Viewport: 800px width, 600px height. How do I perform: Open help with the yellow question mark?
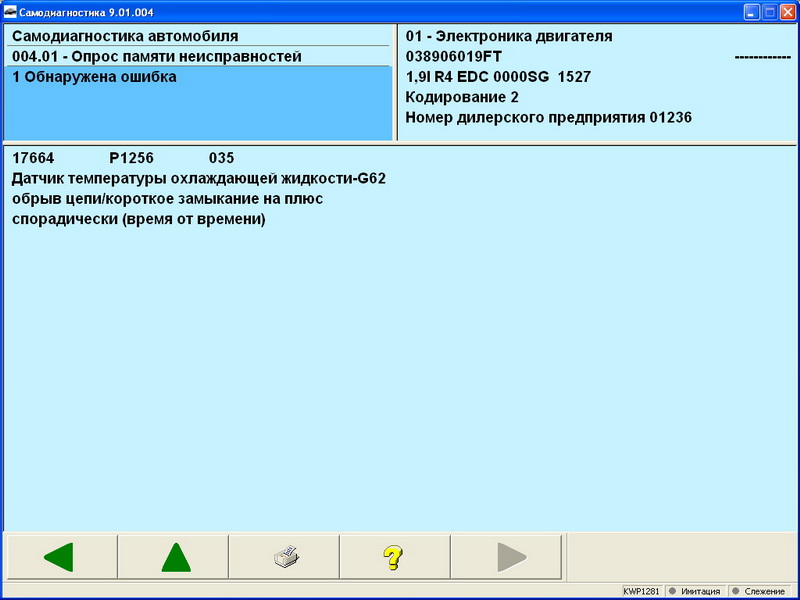point(395,557)
